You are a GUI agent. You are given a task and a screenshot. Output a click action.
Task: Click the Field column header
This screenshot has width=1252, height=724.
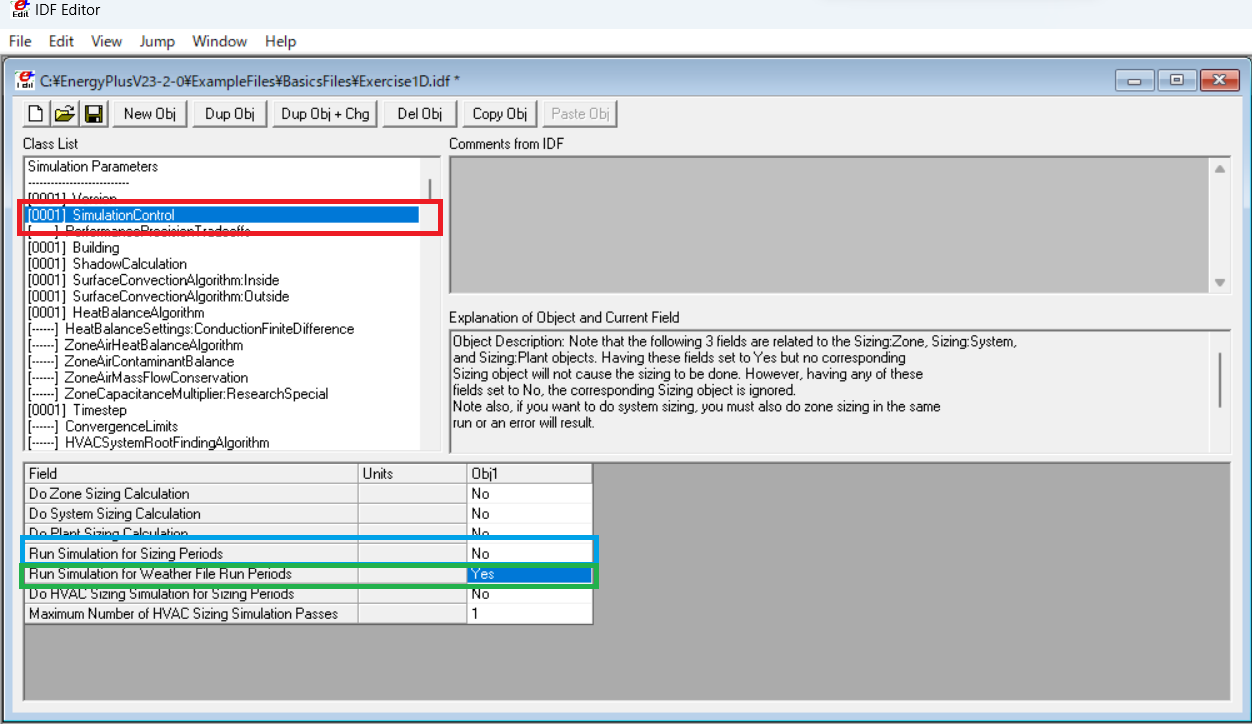pos(191,474)
